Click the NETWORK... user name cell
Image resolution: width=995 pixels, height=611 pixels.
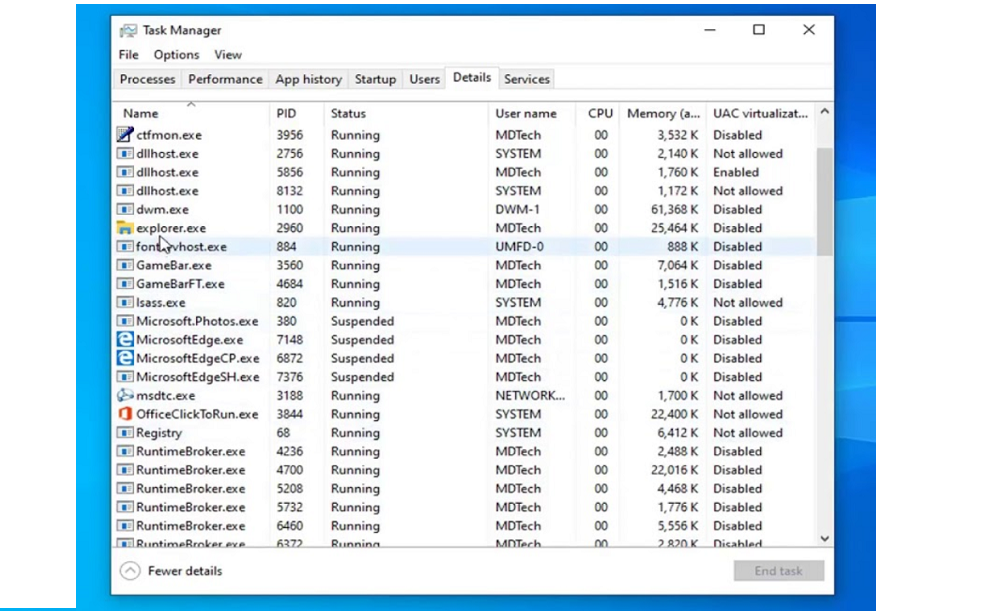click(x=530, y=395)
